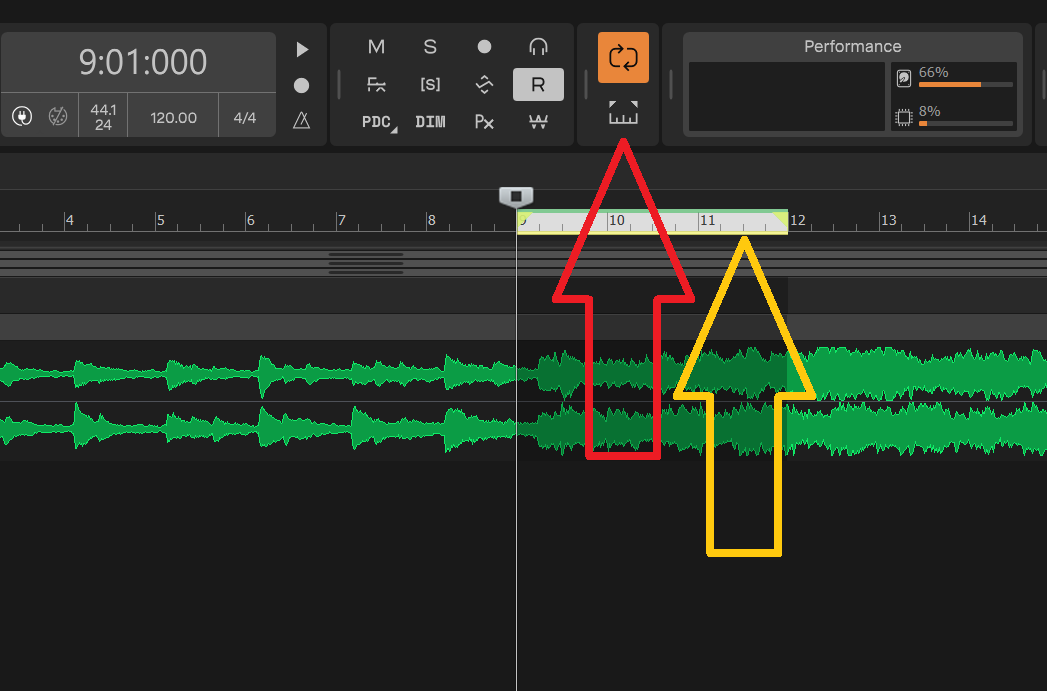
Task: Click the 9:01:000 time display
Action: tap(143, 62)
